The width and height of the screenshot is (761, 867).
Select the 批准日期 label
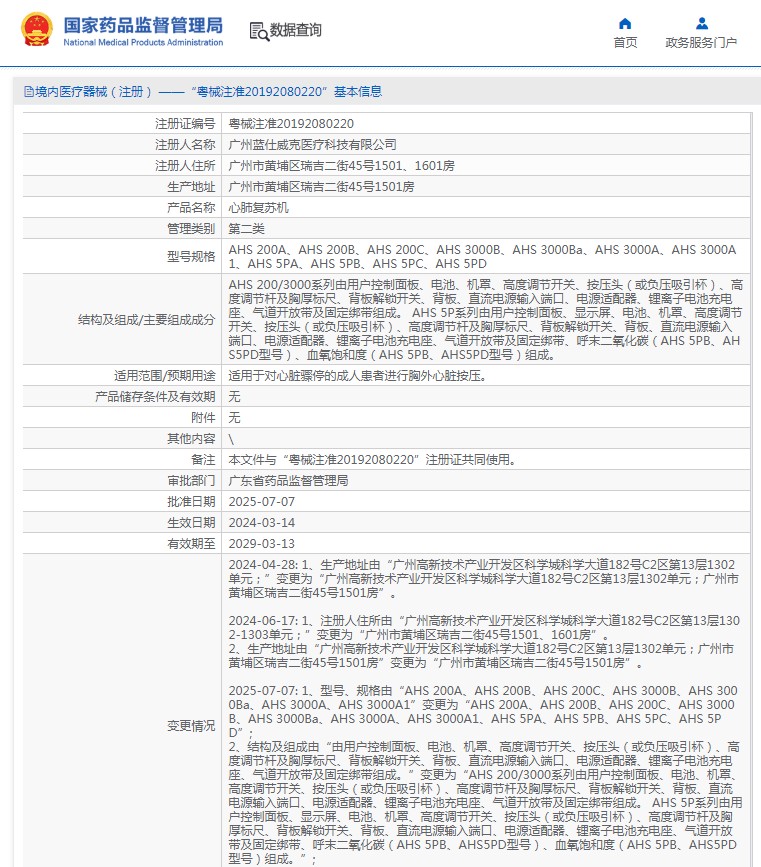pyautogui.click(x=191, y=502)
